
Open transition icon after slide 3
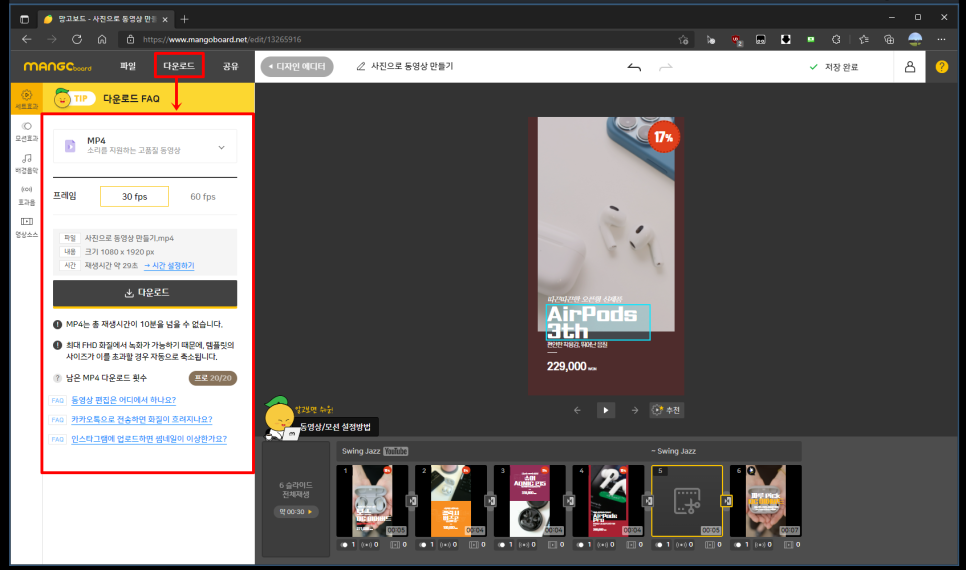click(x=570, y=500)
